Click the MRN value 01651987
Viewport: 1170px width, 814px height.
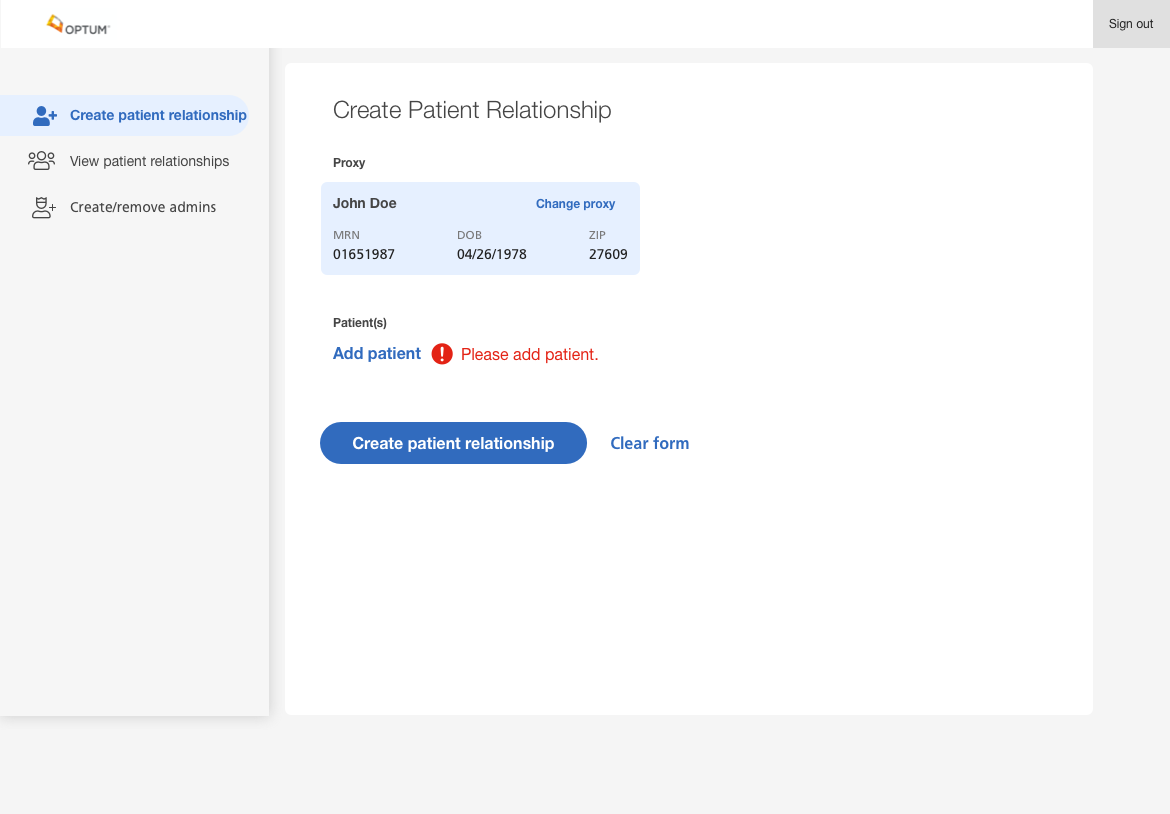click(364, 254)
